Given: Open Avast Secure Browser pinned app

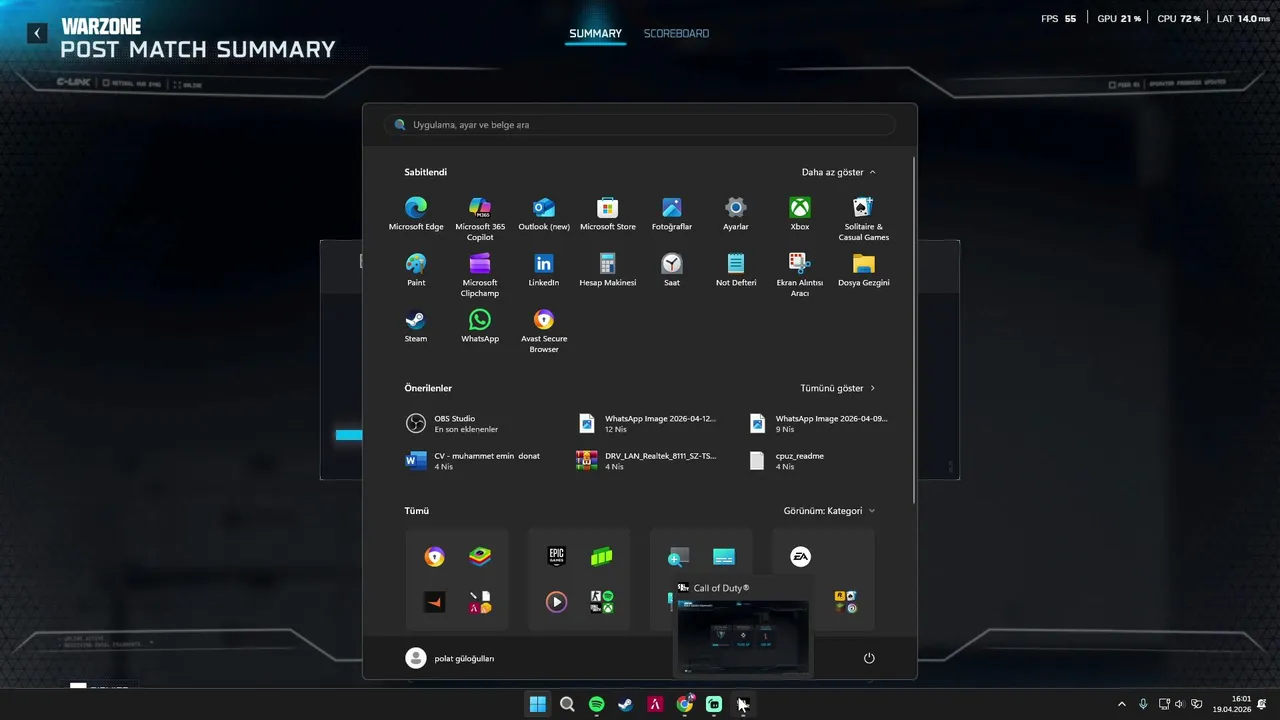Looking at the screenshot, I should click(x=544, y=330).
